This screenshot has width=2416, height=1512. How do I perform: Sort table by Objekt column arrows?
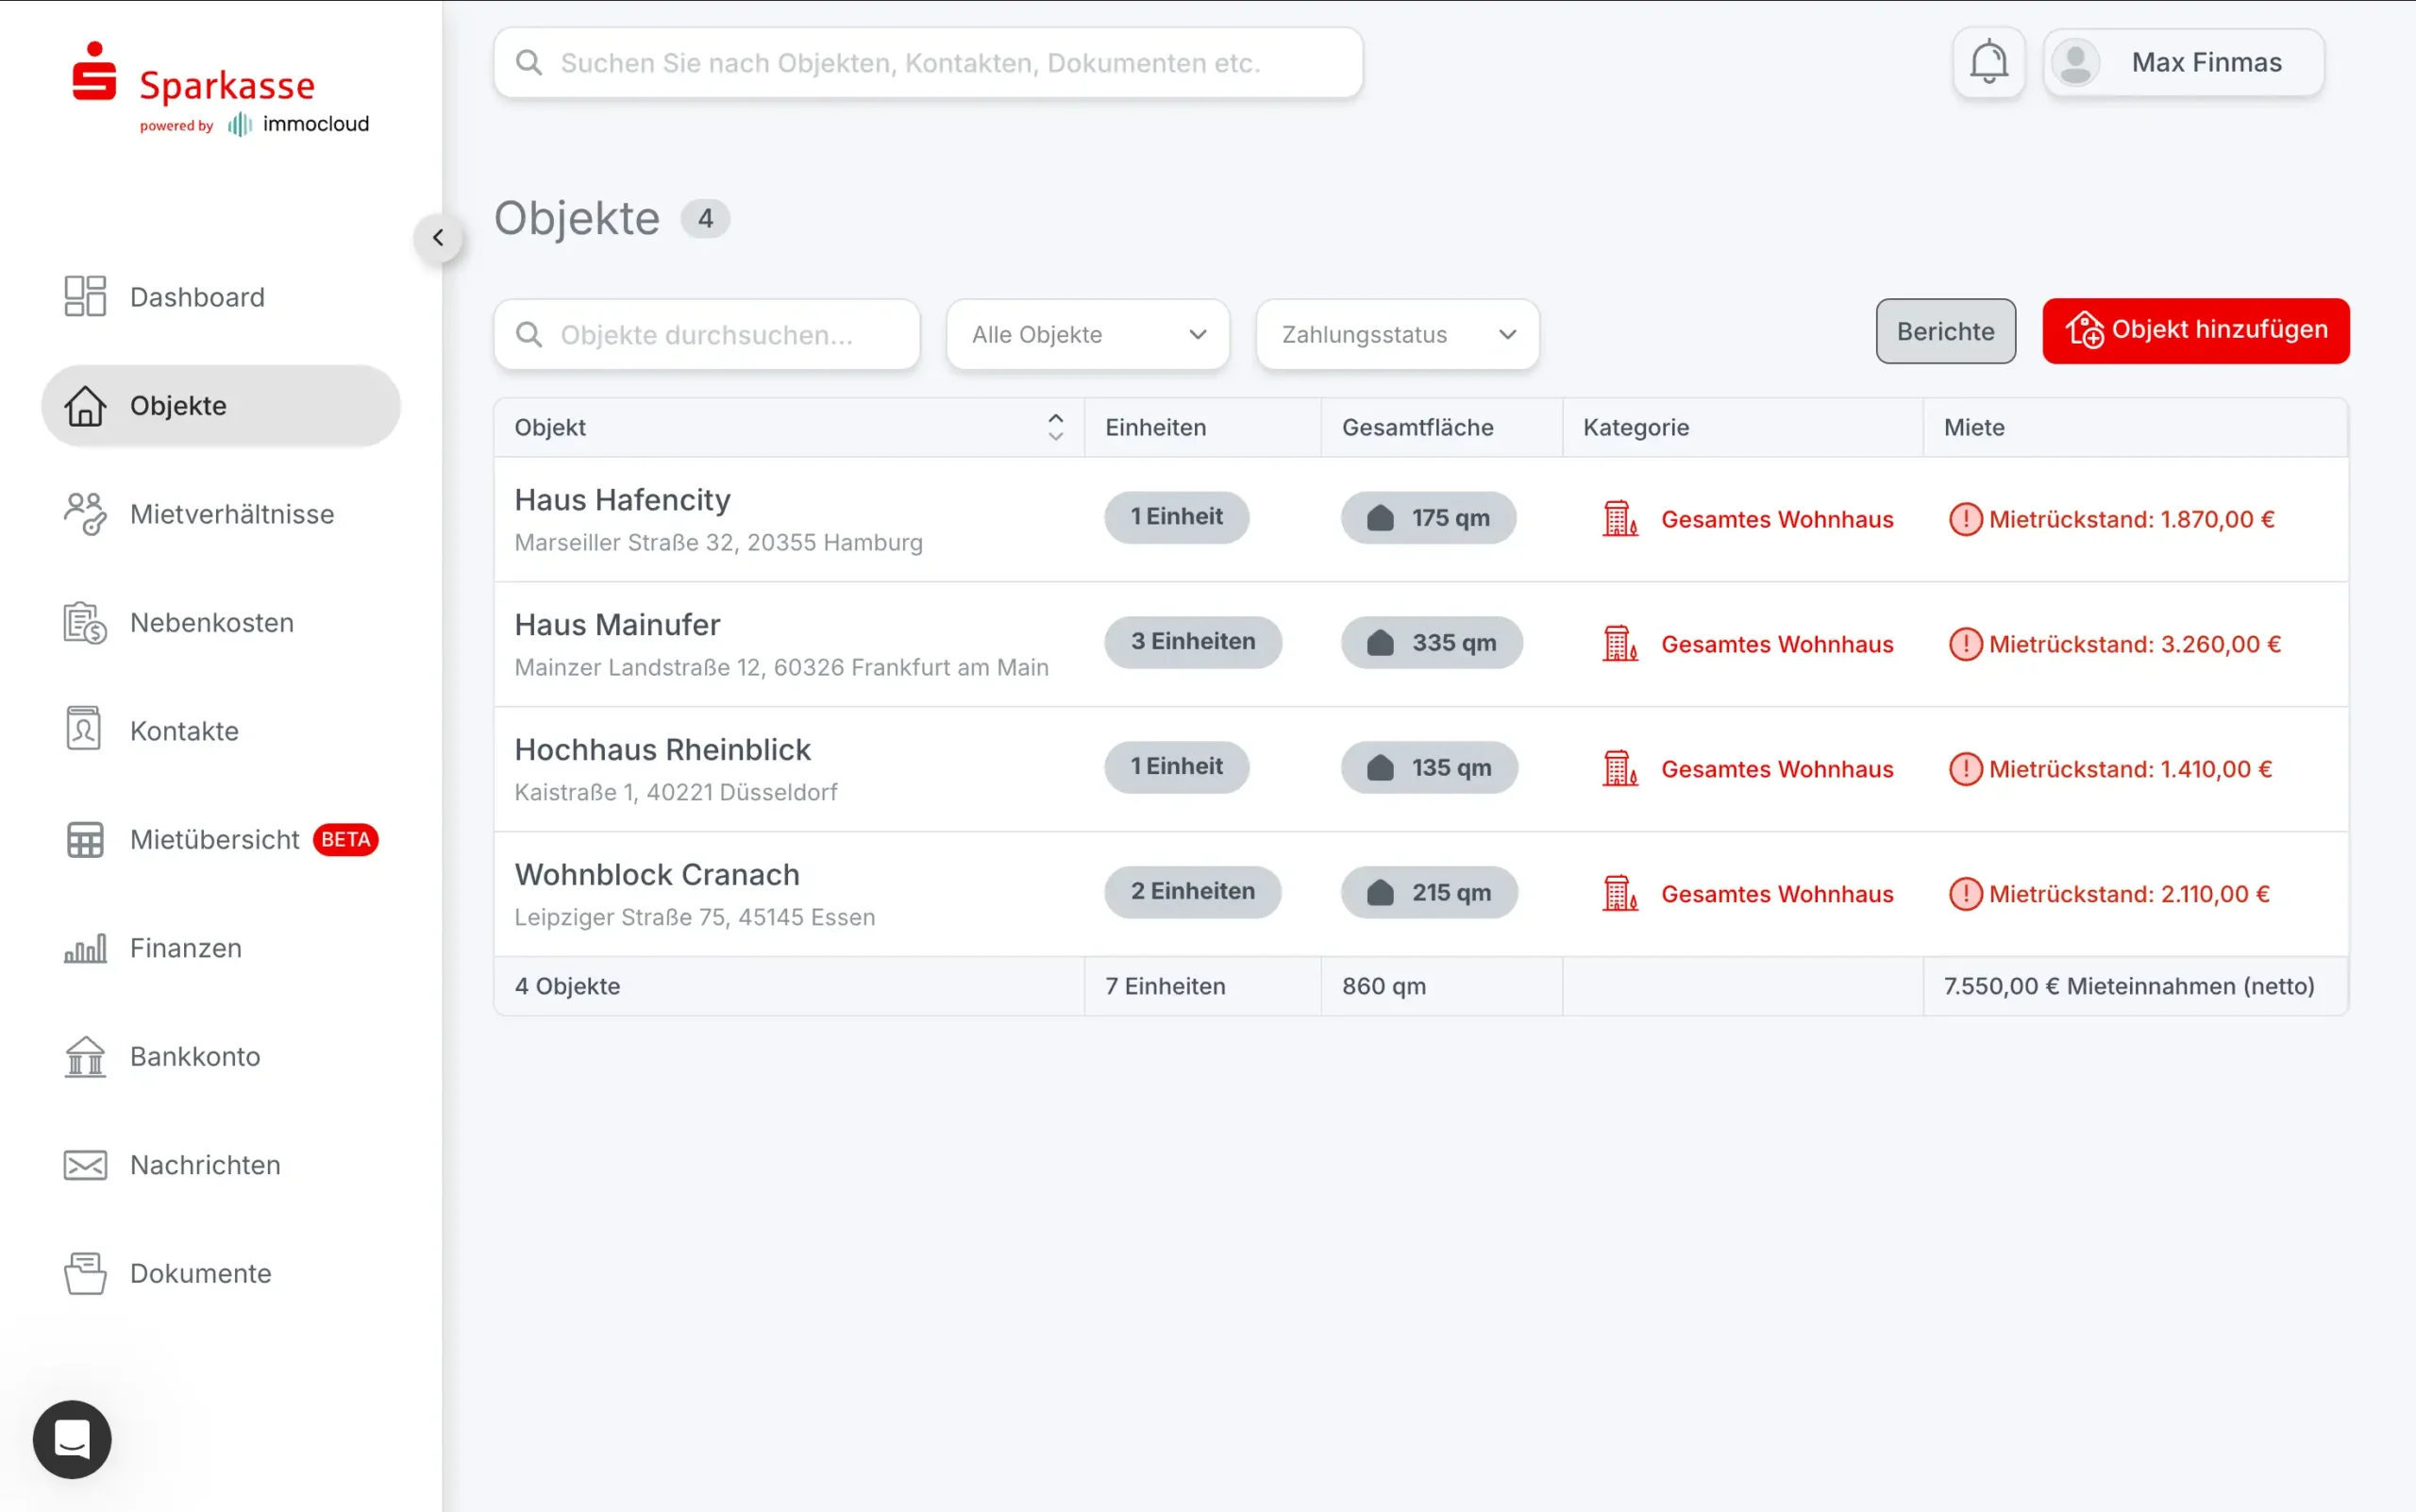click(1055, 427)
